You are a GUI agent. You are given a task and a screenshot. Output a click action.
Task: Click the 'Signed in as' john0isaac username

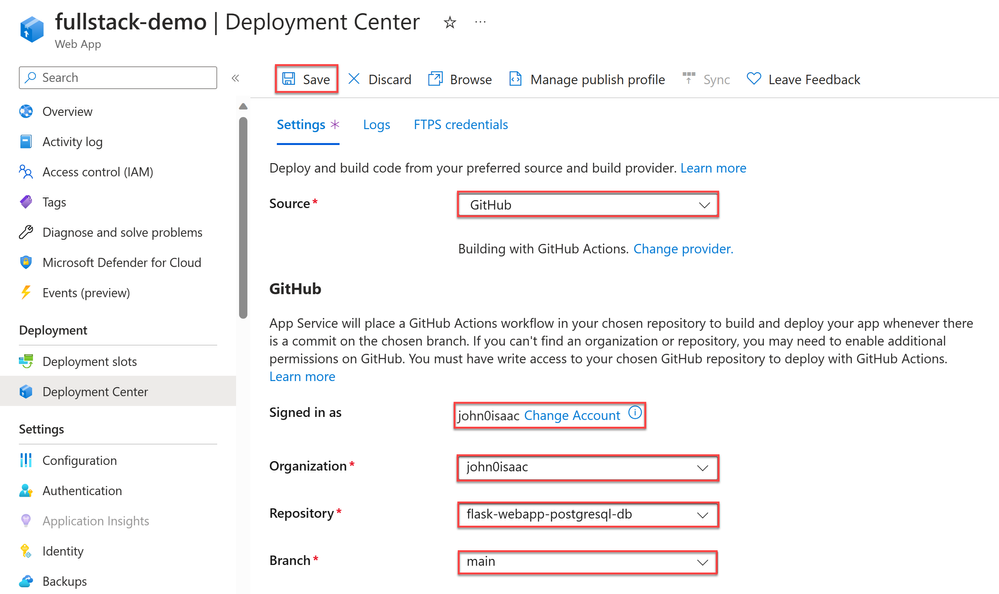489,416
